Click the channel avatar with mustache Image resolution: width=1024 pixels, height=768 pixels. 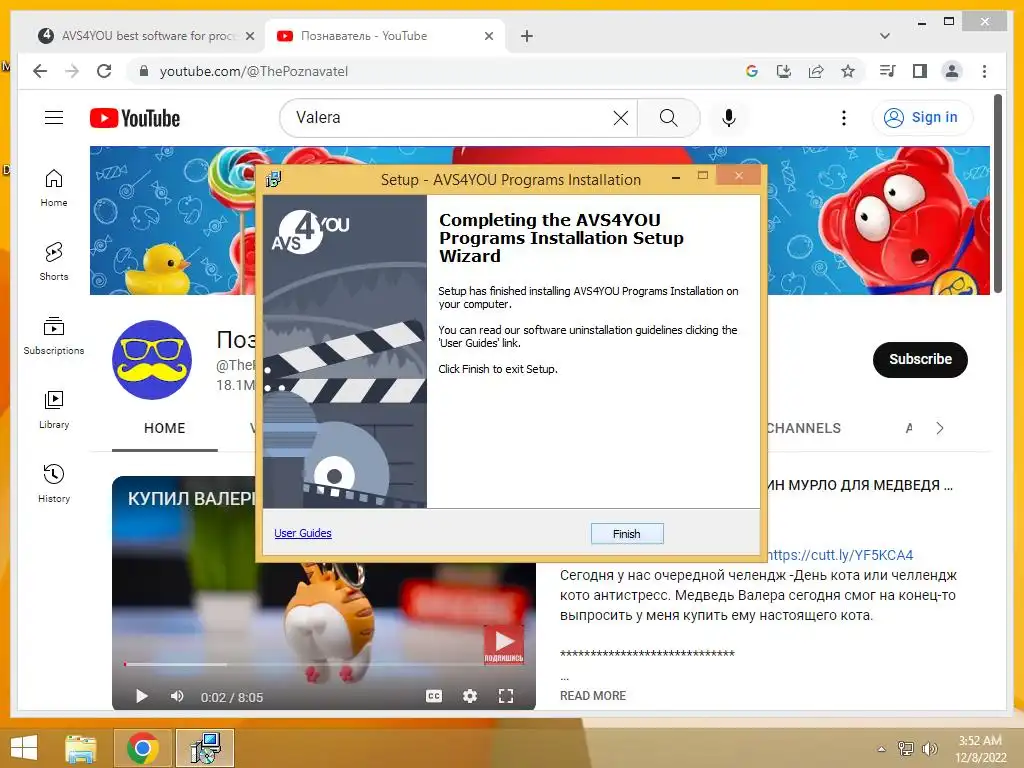152,360
